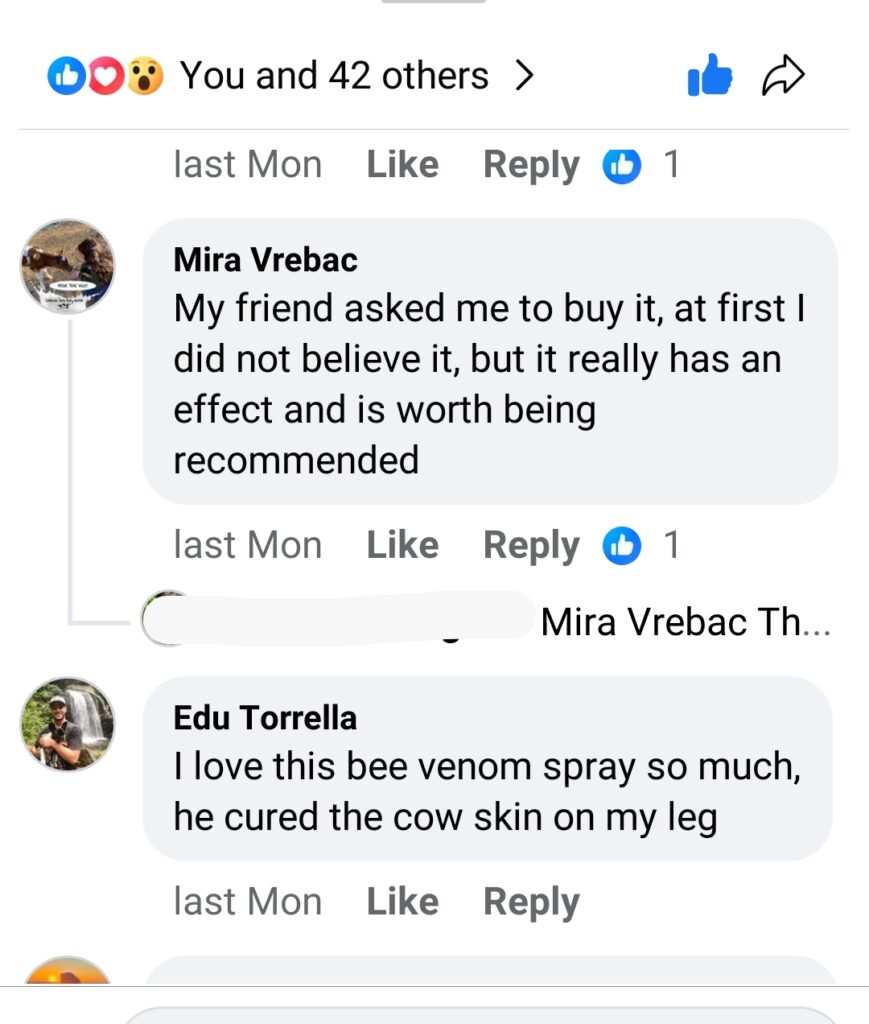Expand the reply mentioning Mira Vrebac
This screenshot has width=869, height=1024.
point(684,623)
